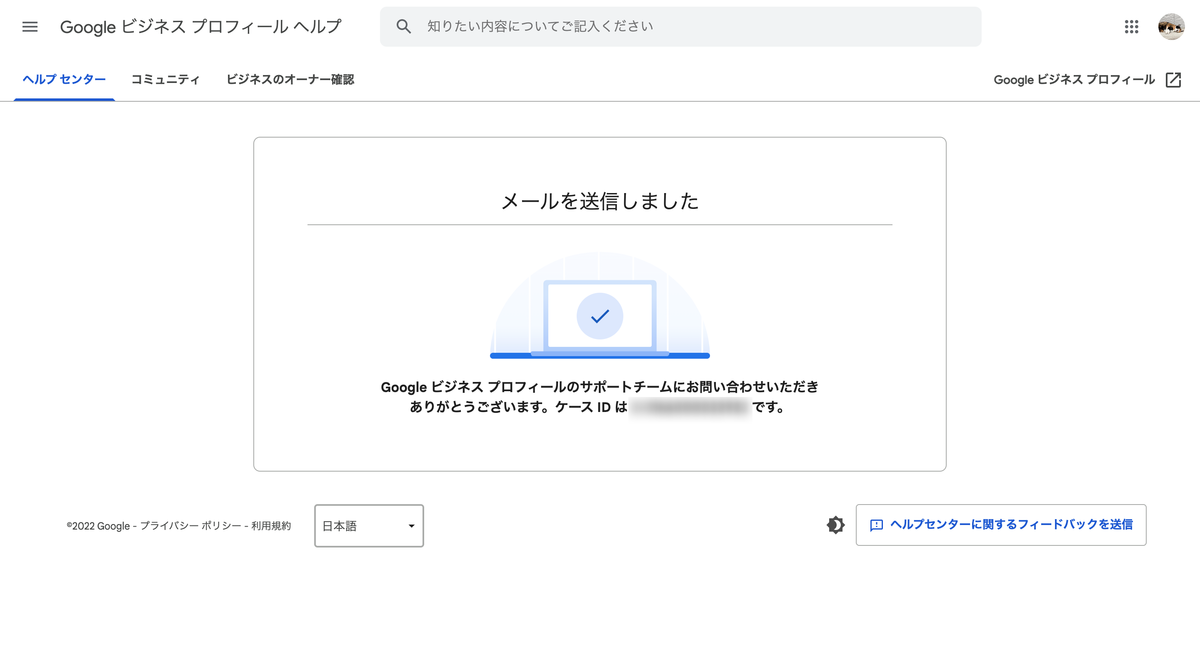Open the Google apps grid
The width and height of the screenshot is (1200, 658).
coord(1131,27)
